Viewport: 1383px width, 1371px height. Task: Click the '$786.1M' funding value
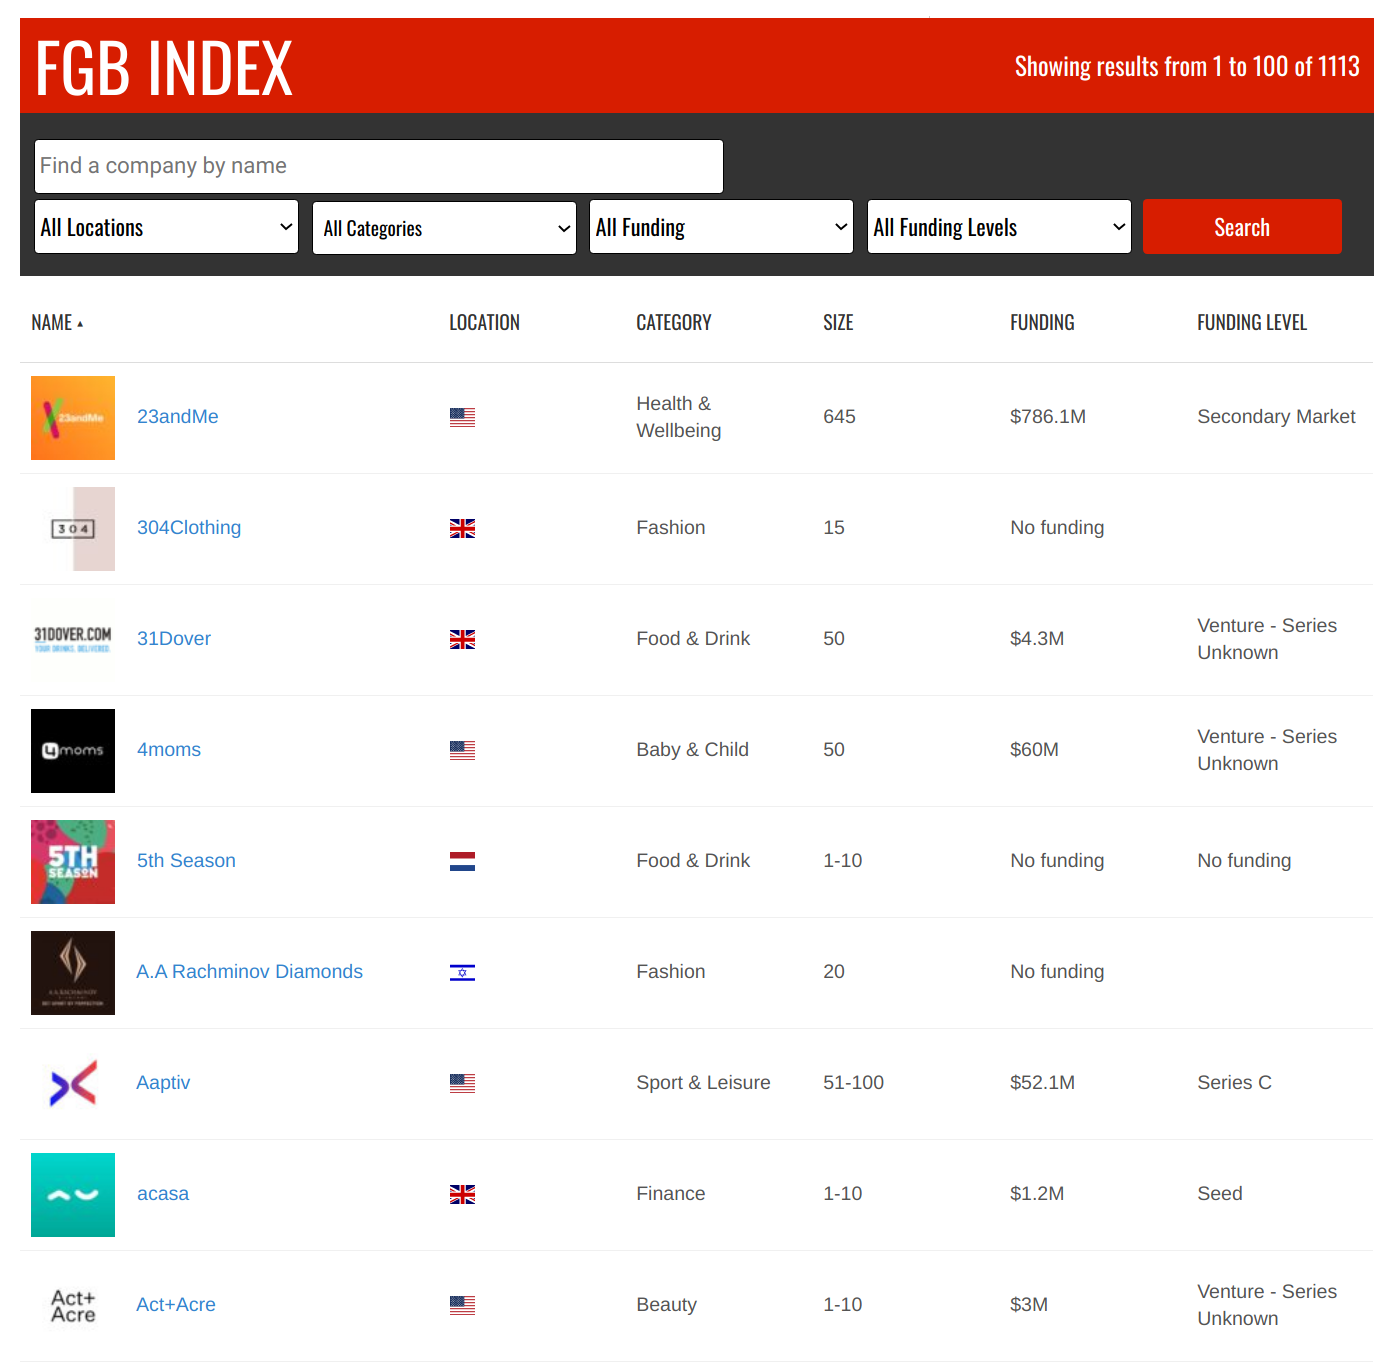1048,417
